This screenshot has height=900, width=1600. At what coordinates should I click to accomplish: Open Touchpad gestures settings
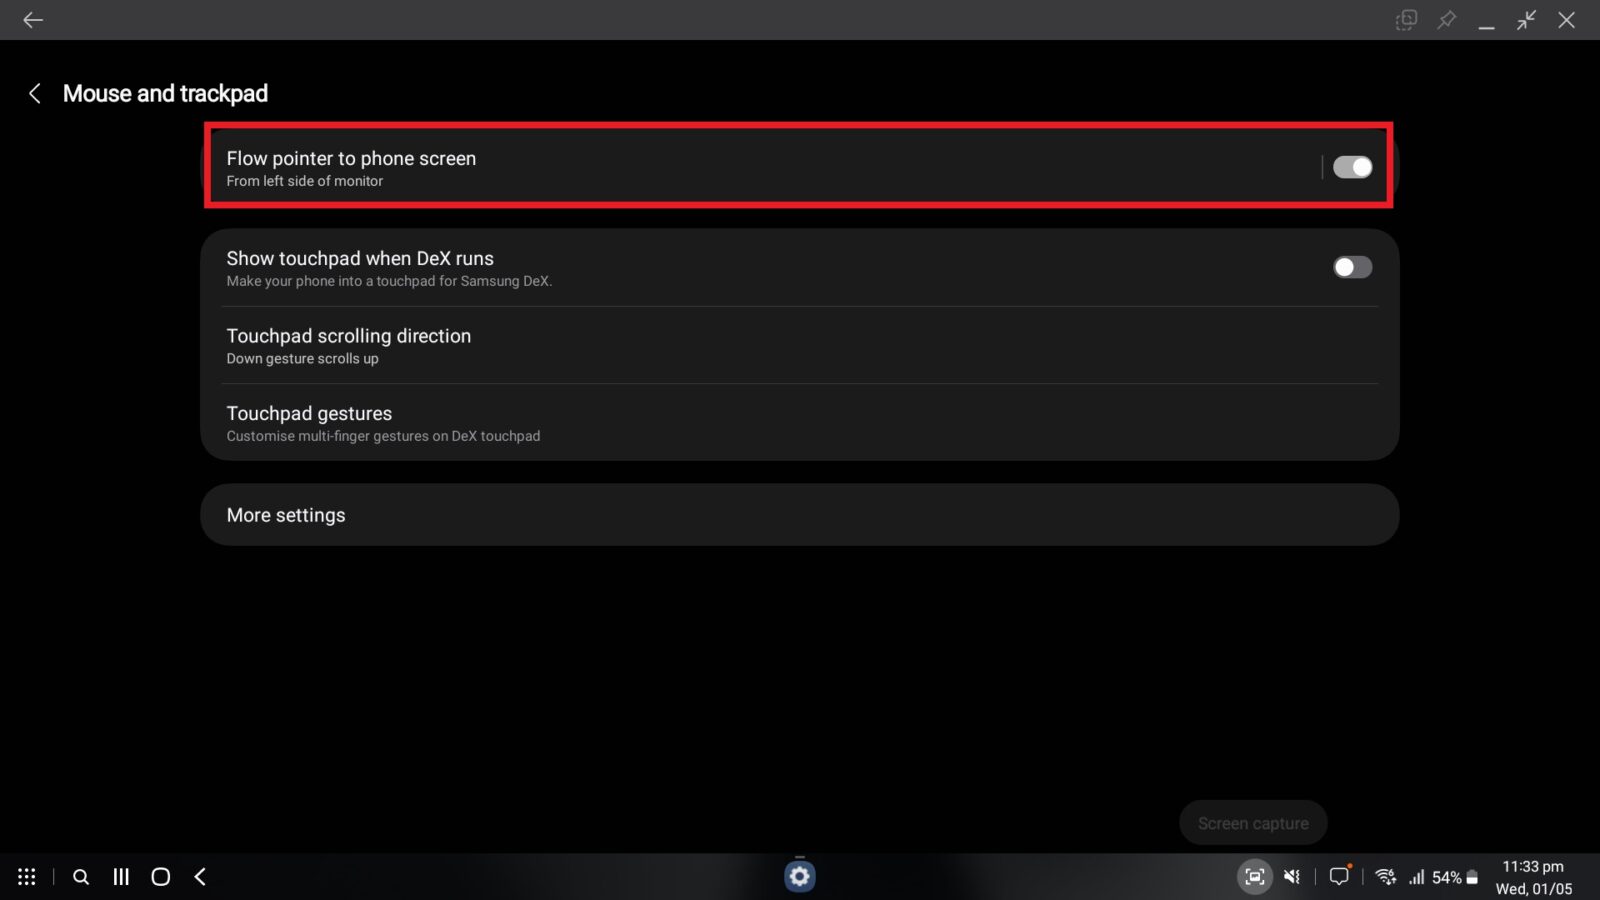pos(799,423)
